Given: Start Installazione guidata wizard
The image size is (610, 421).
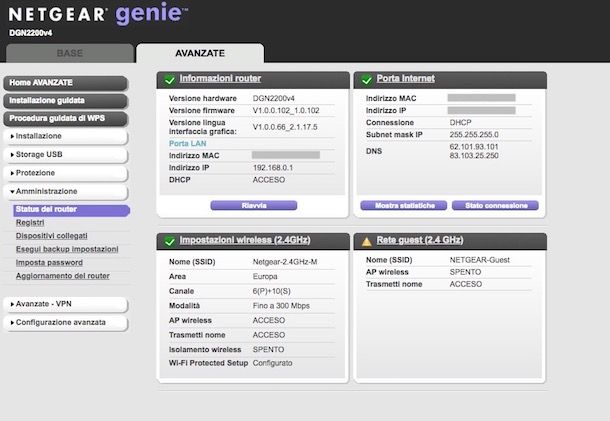Looking at the screenshot, I should click(x=65, y=101).
